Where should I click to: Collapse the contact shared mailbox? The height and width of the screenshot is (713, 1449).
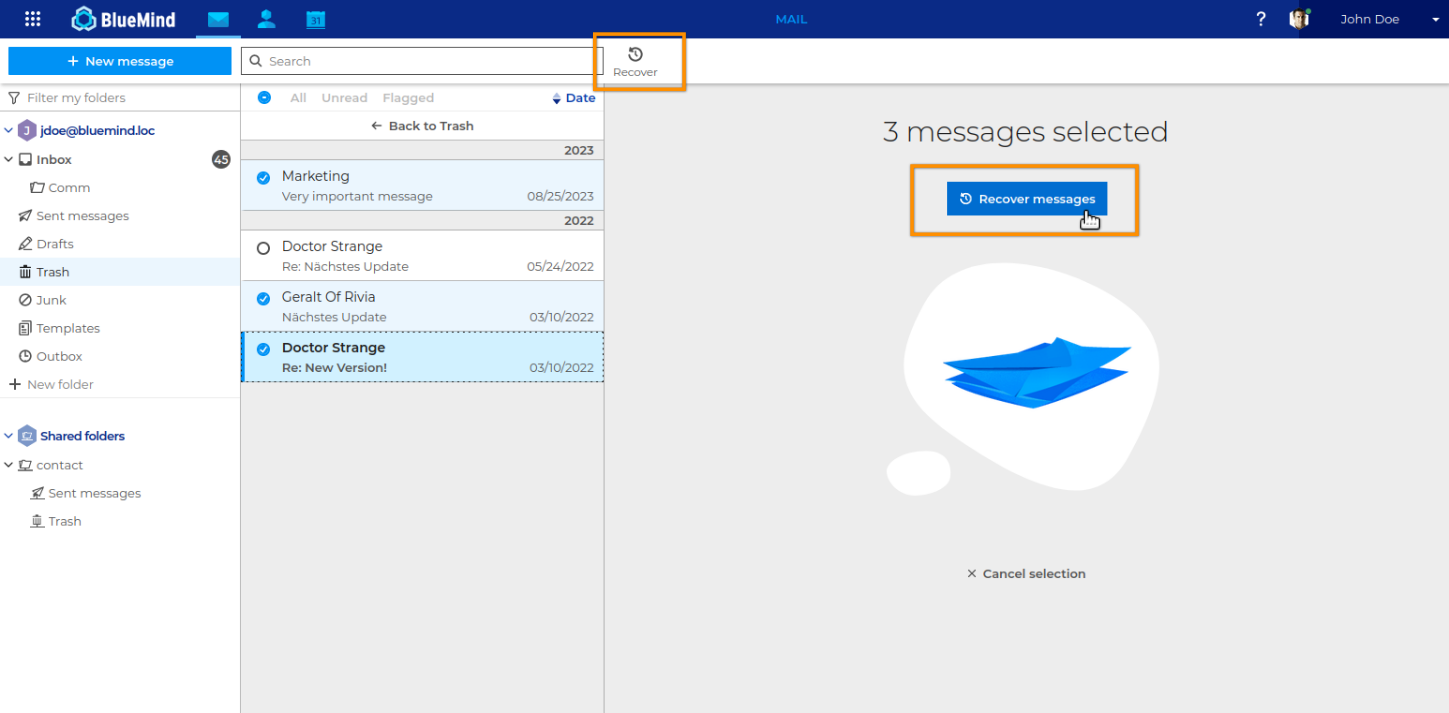9,465
